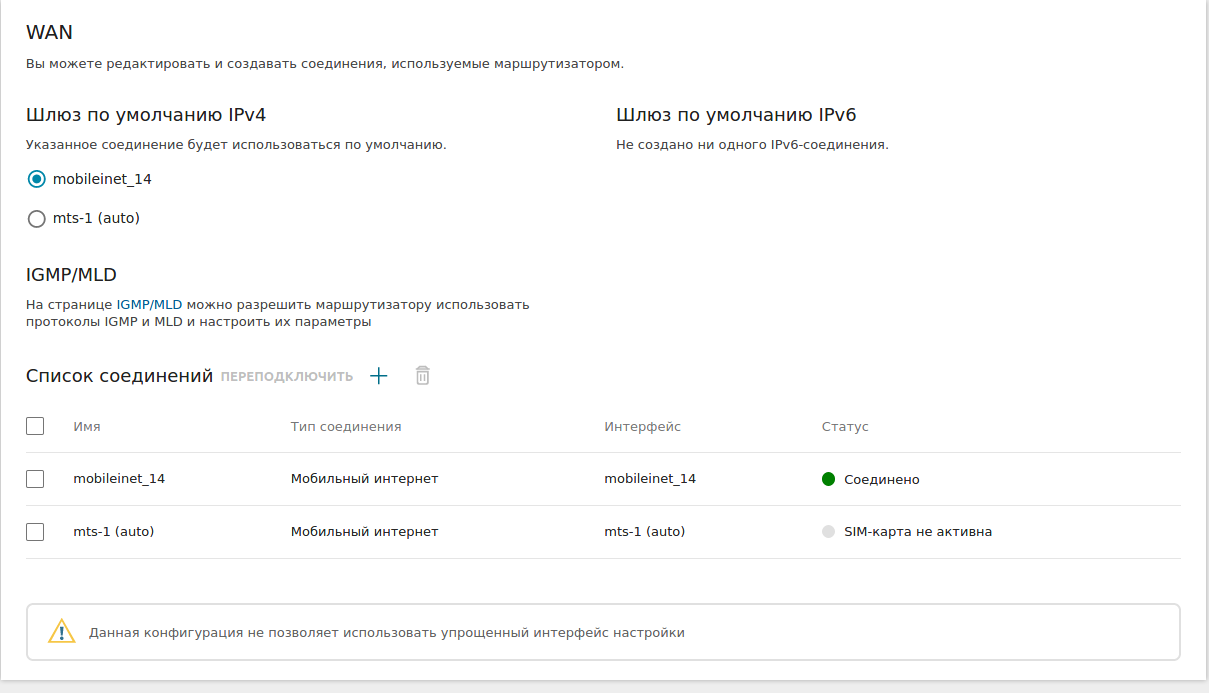Click the gray SIM inactive status dot
The width and height of the screenshot is (1209, 693).
pos(828,532)
